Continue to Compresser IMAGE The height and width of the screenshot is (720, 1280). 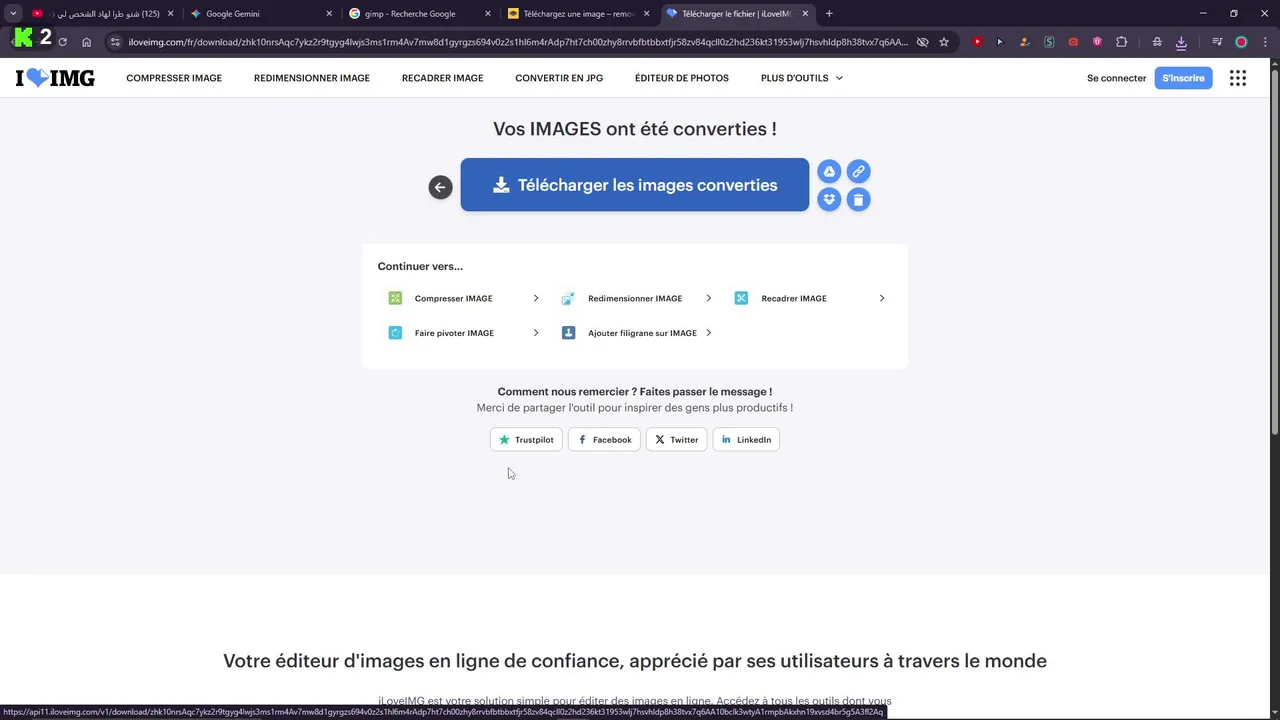(464, 298)
